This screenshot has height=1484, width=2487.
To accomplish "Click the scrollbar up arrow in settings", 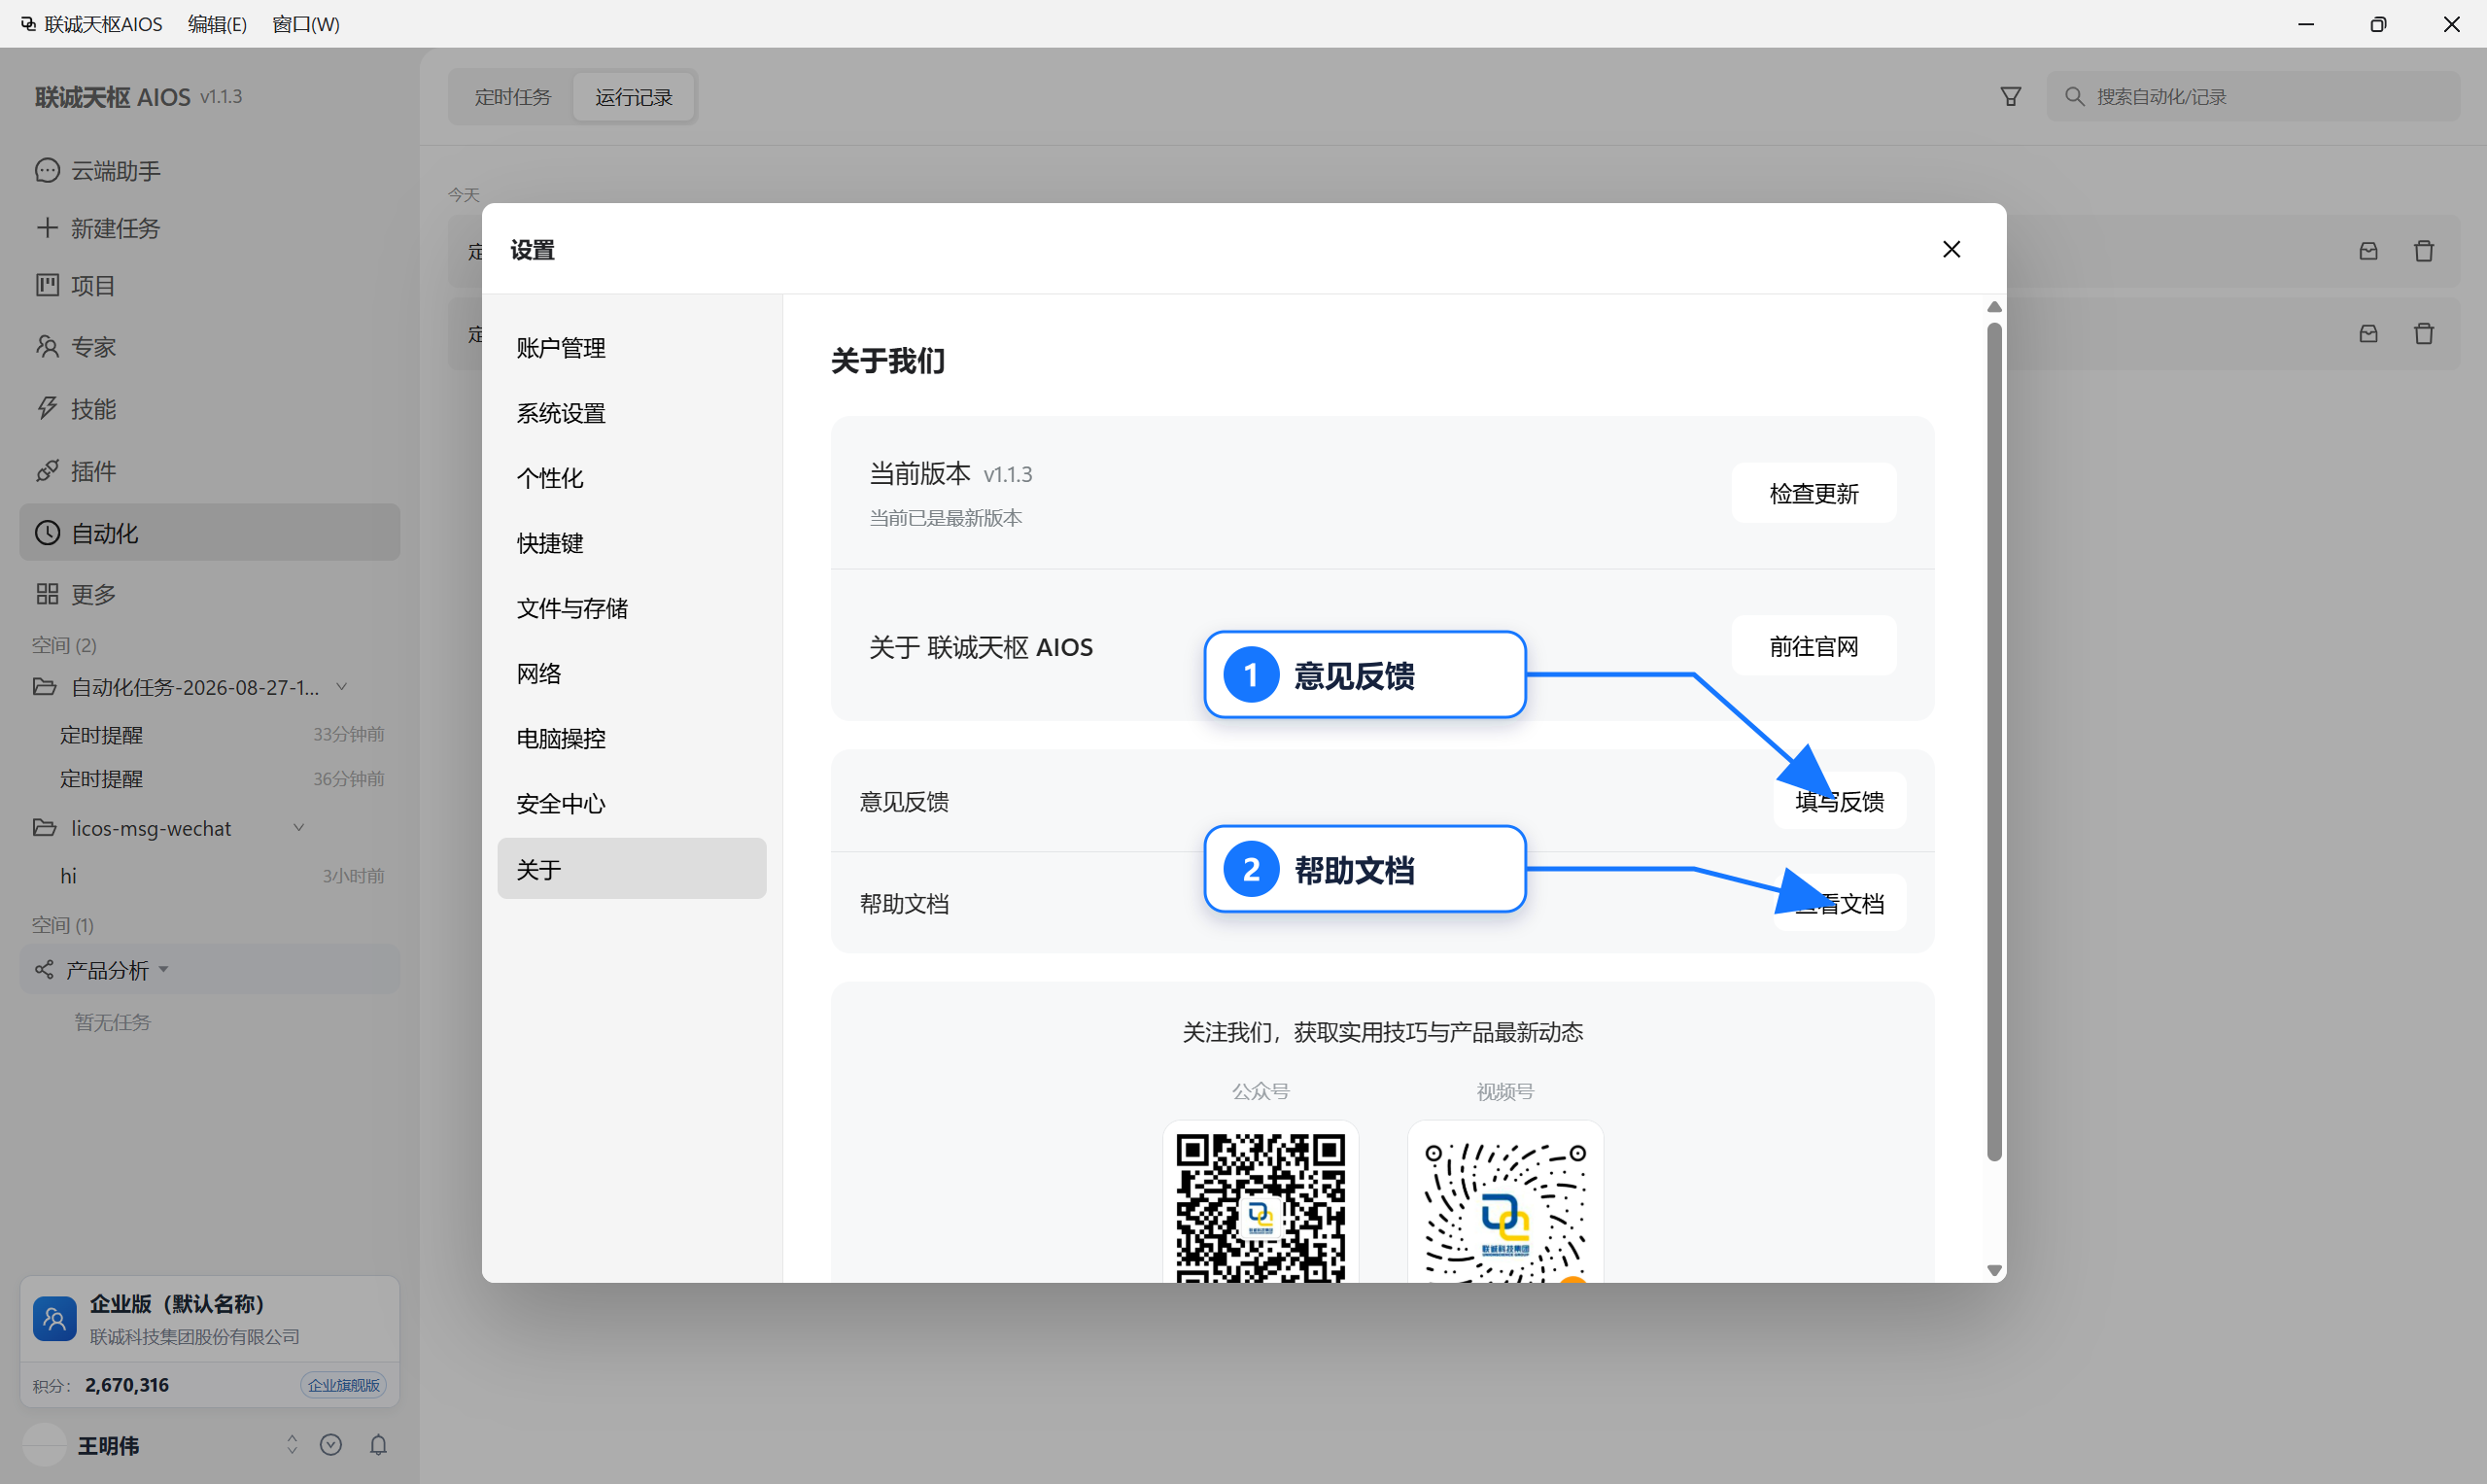I will pos(1993,307).
